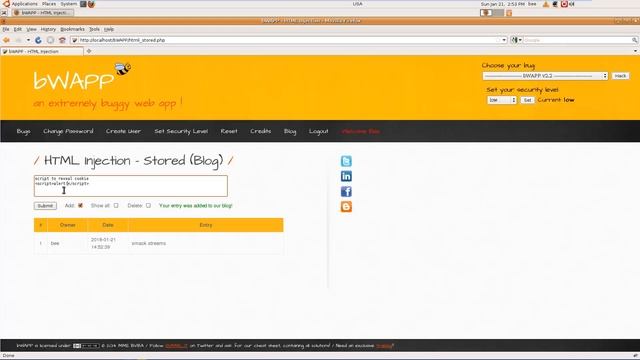Launch Firefox from the top panel icon
Image resolution: width=640 pixels, height=360 pixels.
(x=91, y=4)
